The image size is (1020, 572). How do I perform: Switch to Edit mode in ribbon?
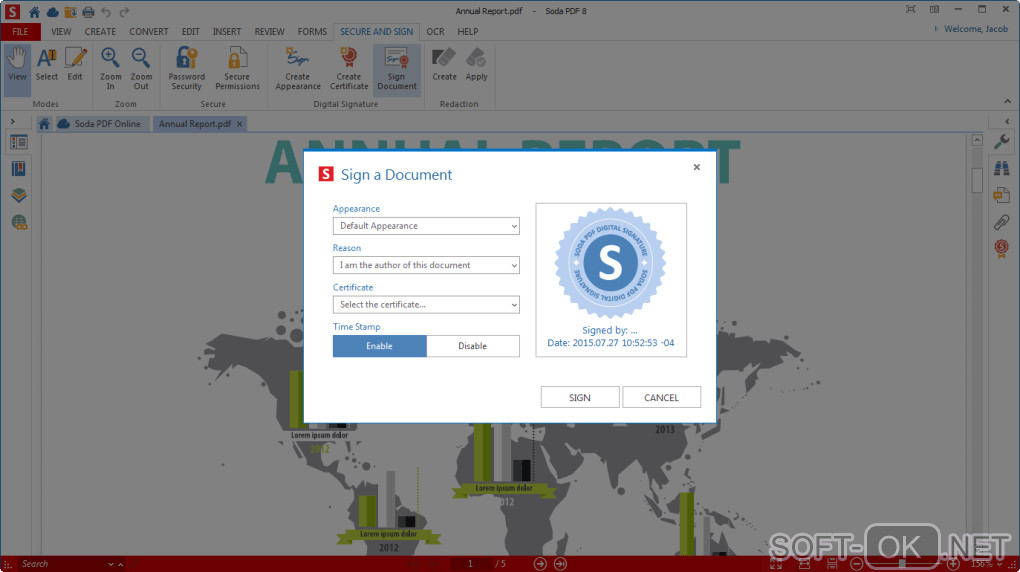pos(75,64)
